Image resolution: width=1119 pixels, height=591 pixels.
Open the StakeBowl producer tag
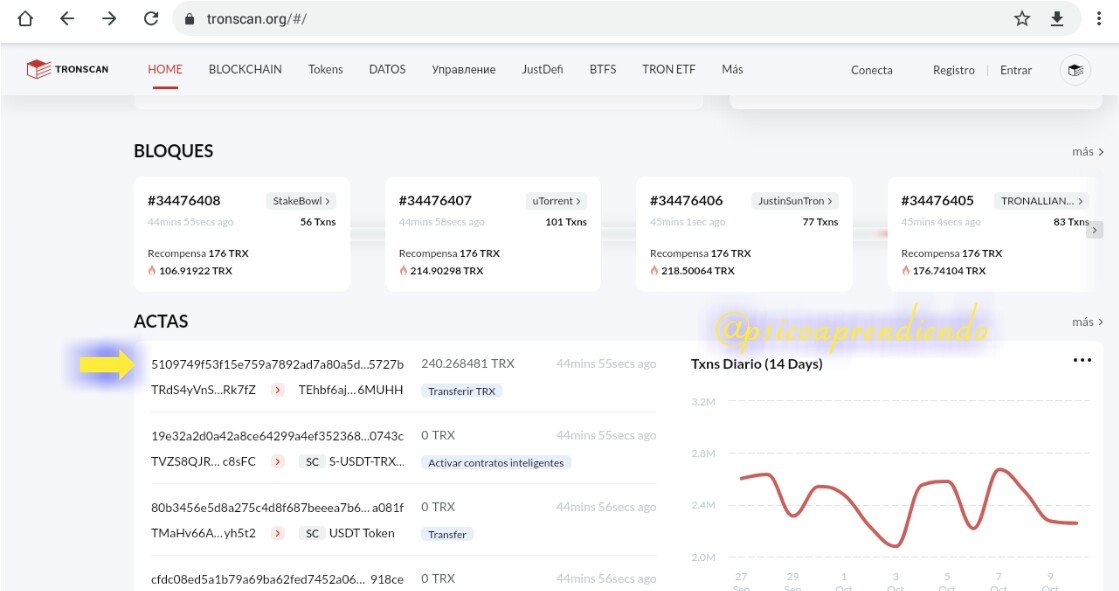tap(301, 201)
